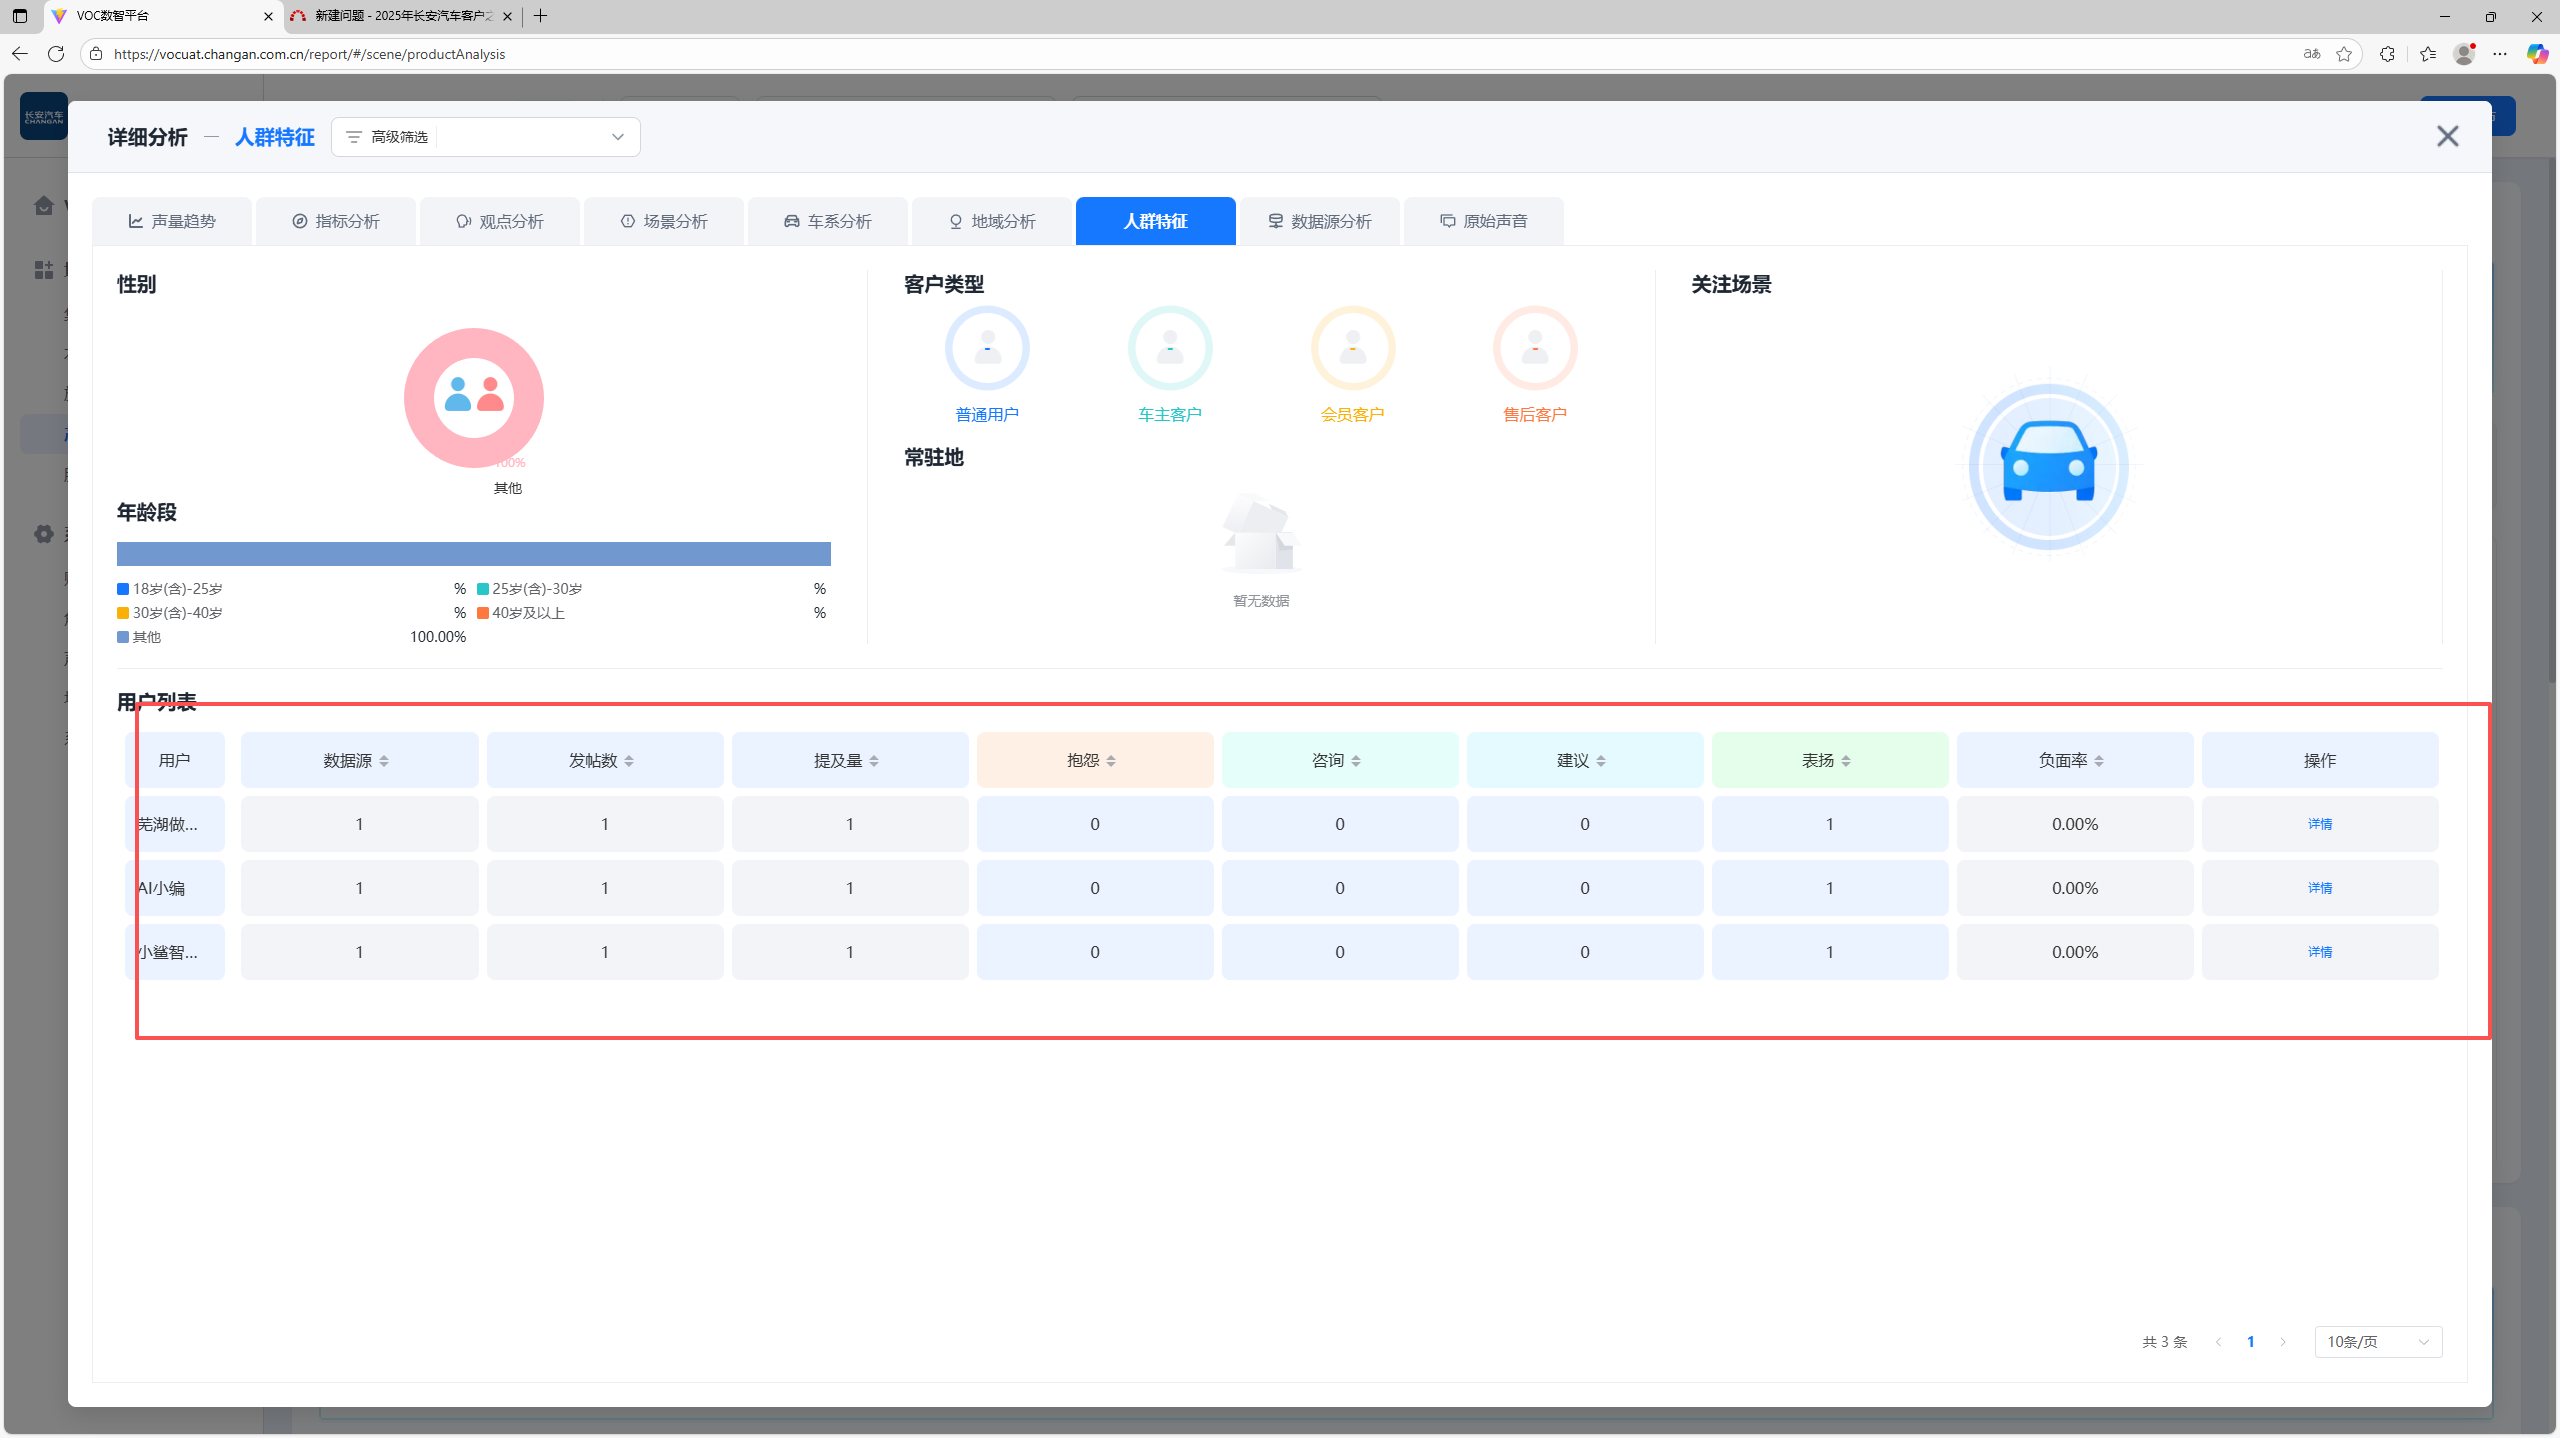Click the 车主客户 customer type icon
Viewport: 2560px width, 1438px height.
(x=1169, y=348)
